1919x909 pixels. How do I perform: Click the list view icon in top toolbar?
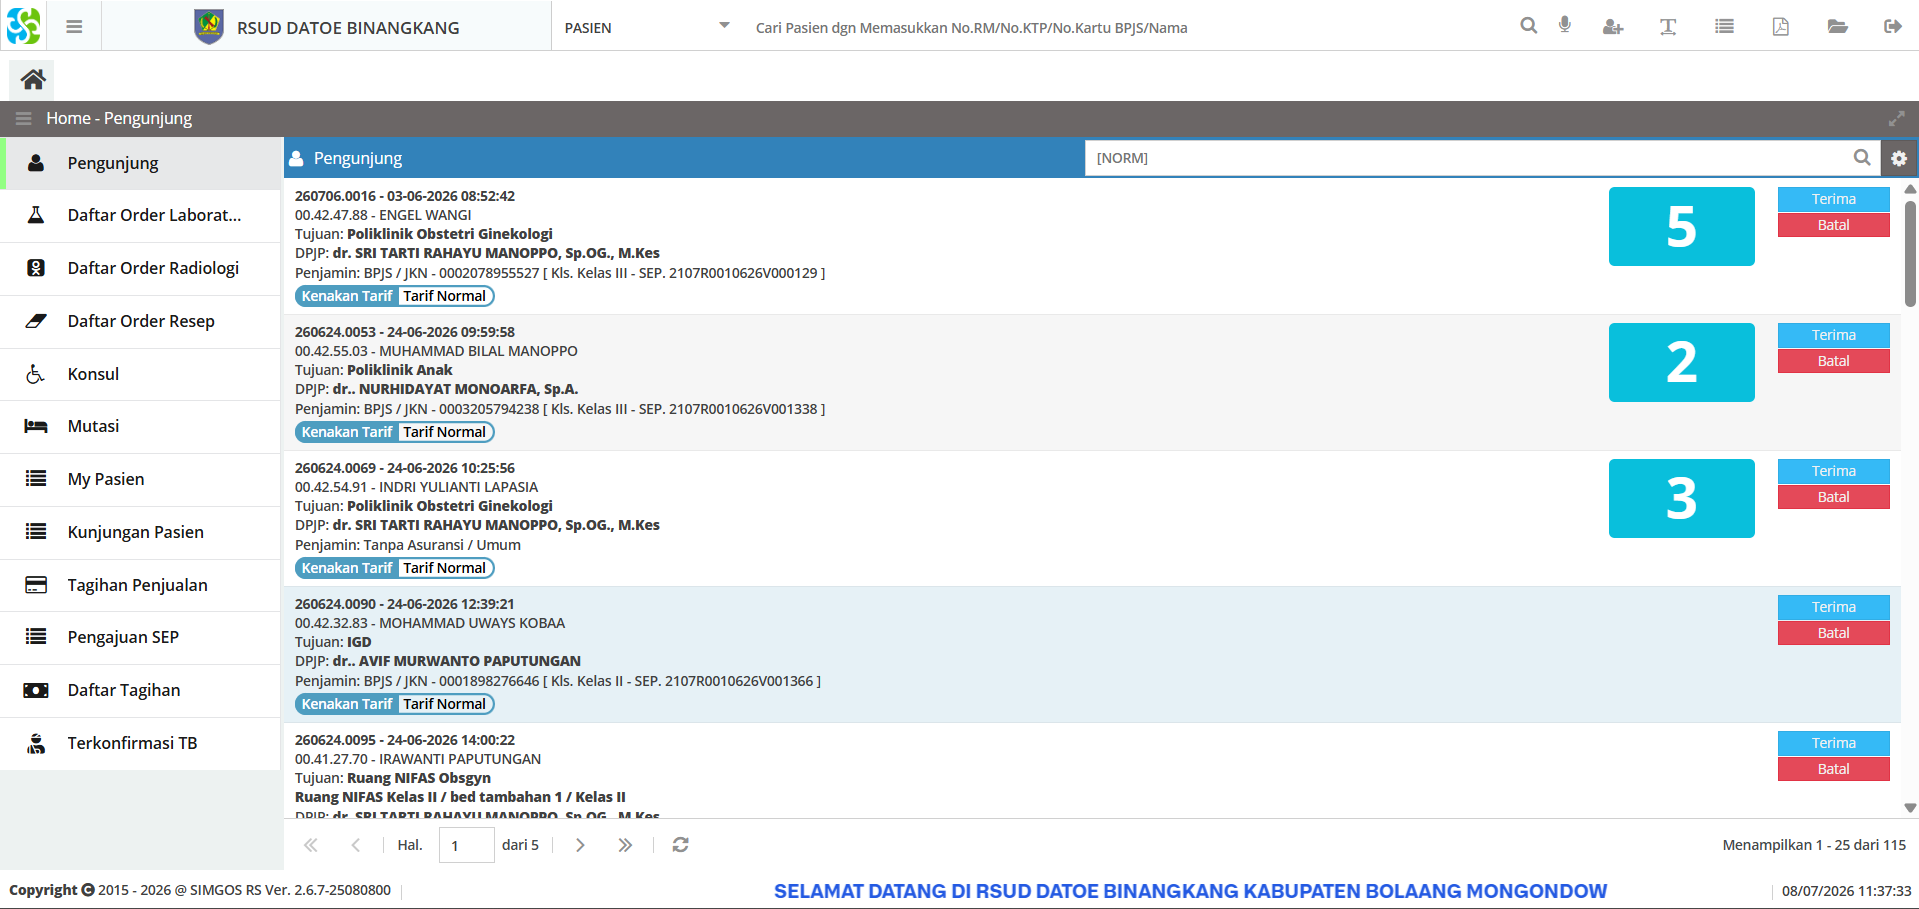pyautogui.click(x=1724, y=27)
